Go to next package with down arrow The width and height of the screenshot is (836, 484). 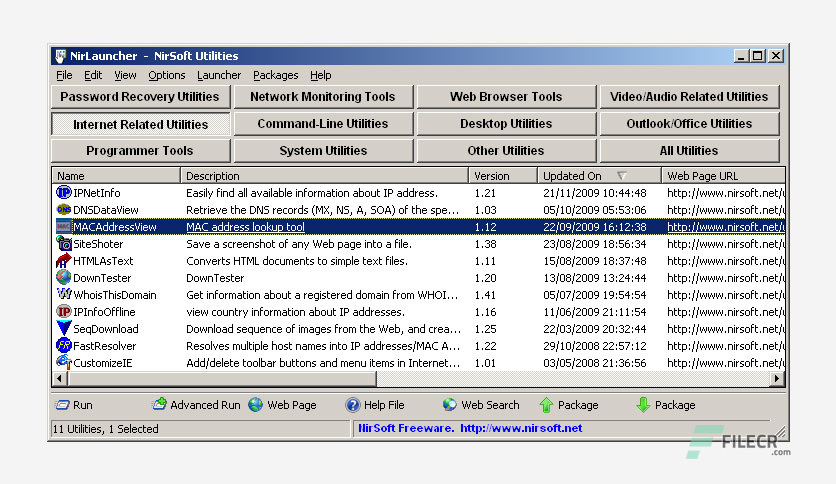pyautogui.click(x=665, y=405)
